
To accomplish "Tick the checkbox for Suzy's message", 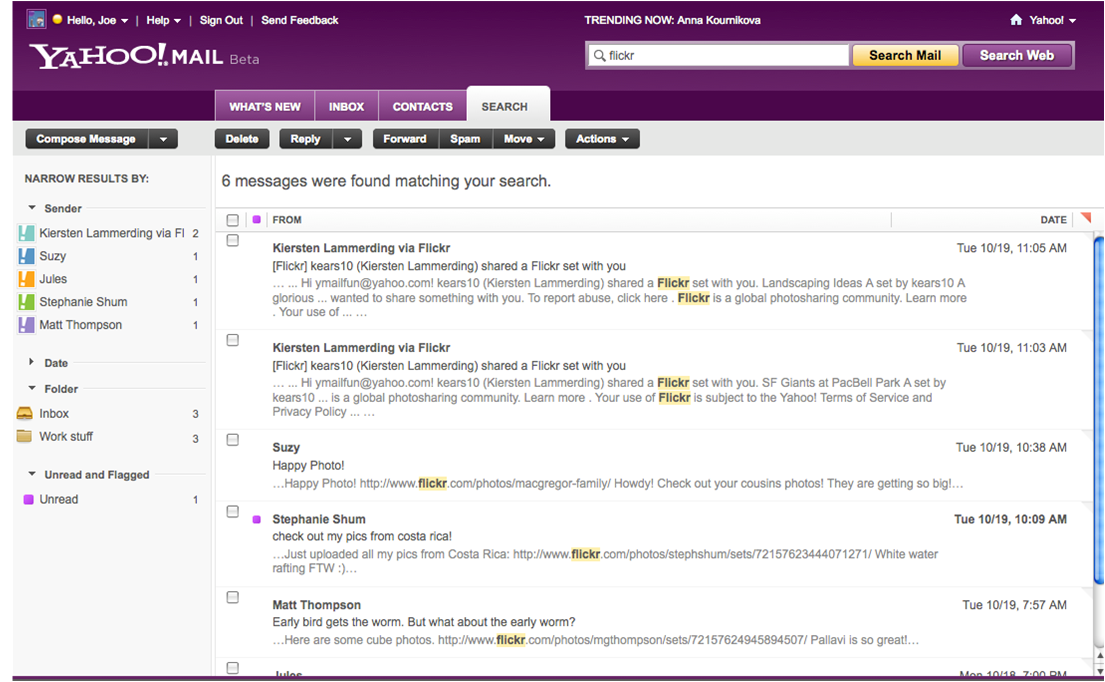I will (x=233, y=440).
